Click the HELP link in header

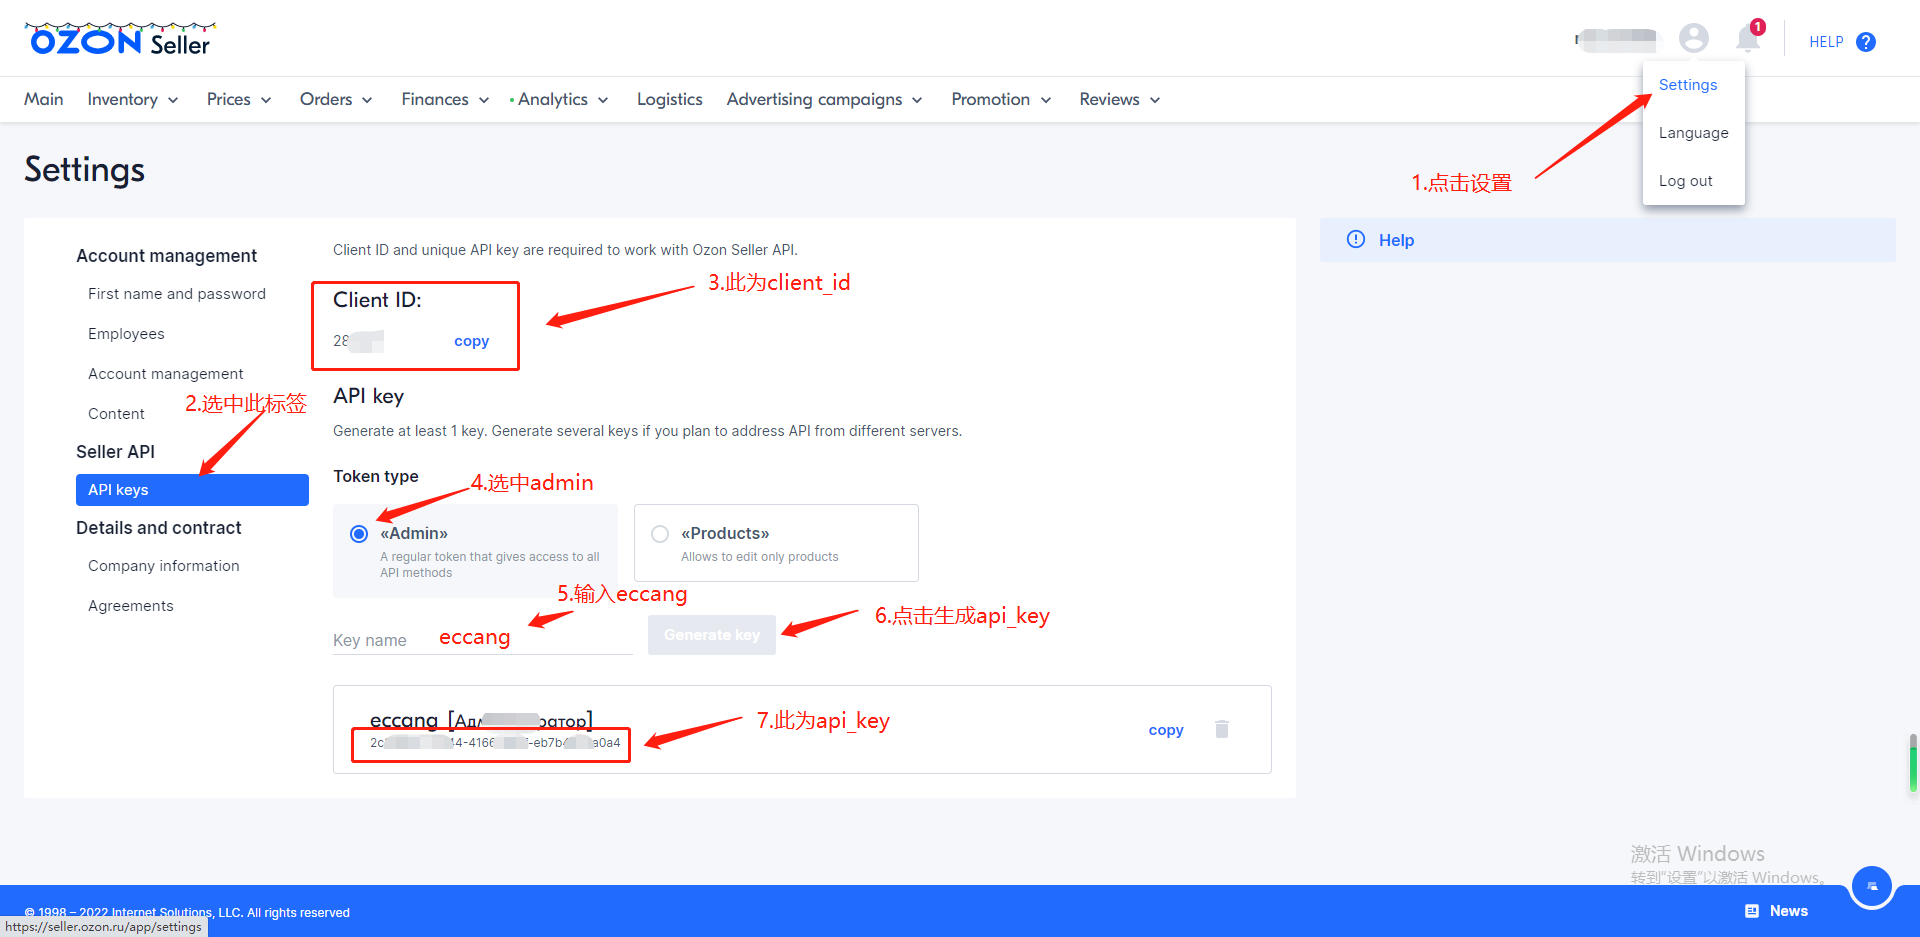click(x=1826, y=42)
